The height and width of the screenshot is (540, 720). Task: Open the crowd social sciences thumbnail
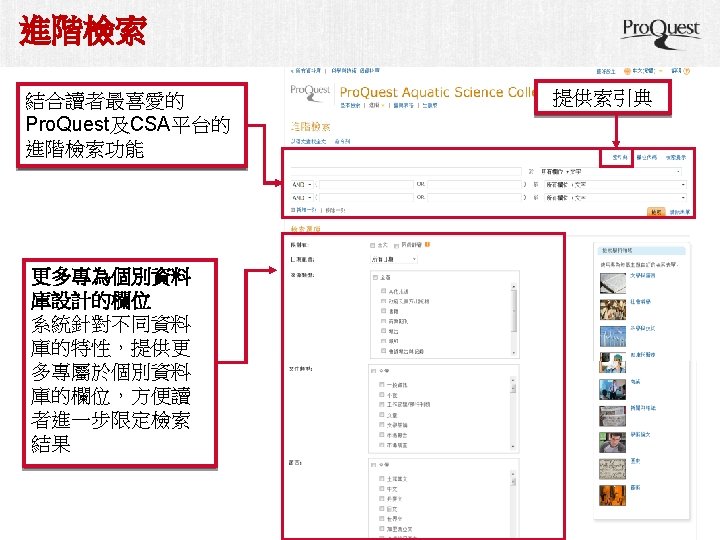(x=613, y=309)
